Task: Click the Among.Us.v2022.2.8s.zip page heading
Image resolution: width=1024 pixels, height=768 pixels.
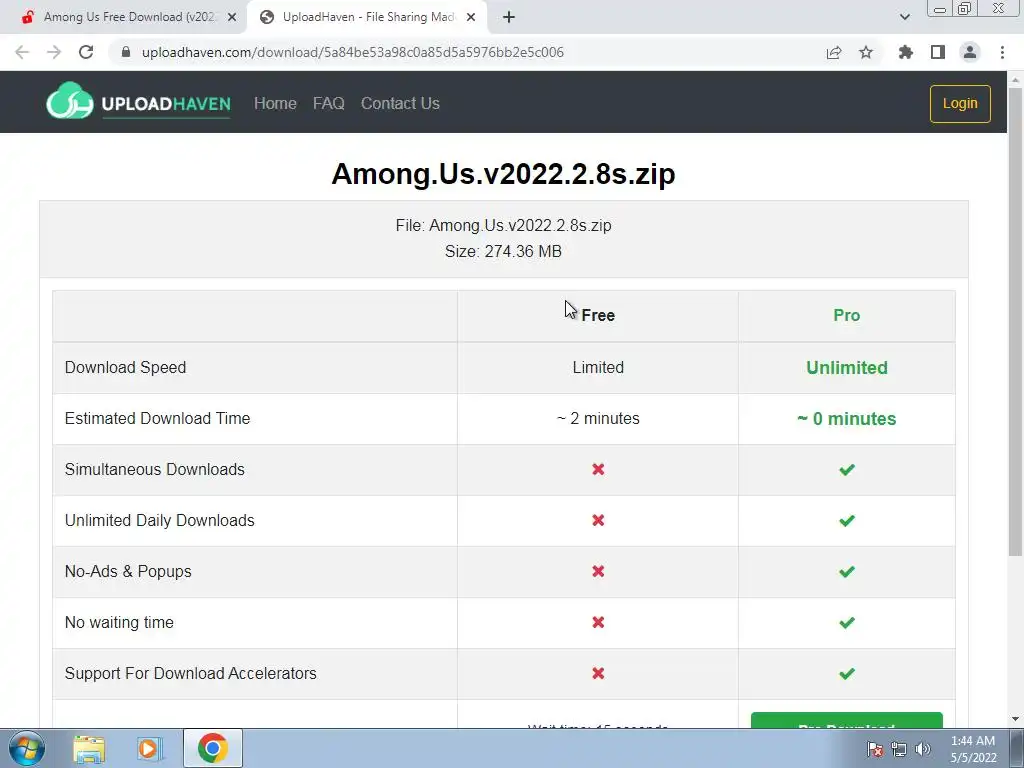Action: (503, 174)
